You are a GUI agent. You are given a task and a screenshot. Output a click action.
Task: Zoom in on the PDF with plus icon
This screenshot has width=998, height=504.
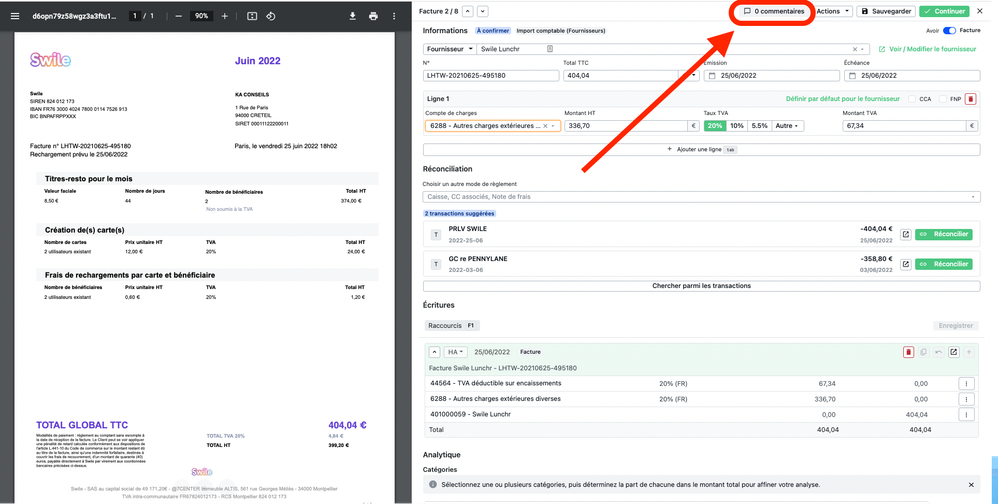(224, 16)
